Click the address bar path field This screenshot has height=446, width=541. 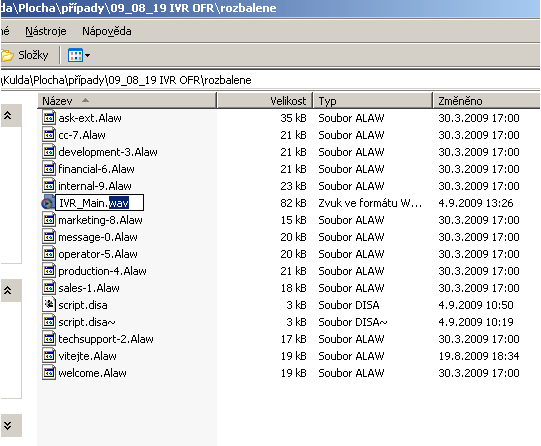pyautogui.click(x=270, y=80)
